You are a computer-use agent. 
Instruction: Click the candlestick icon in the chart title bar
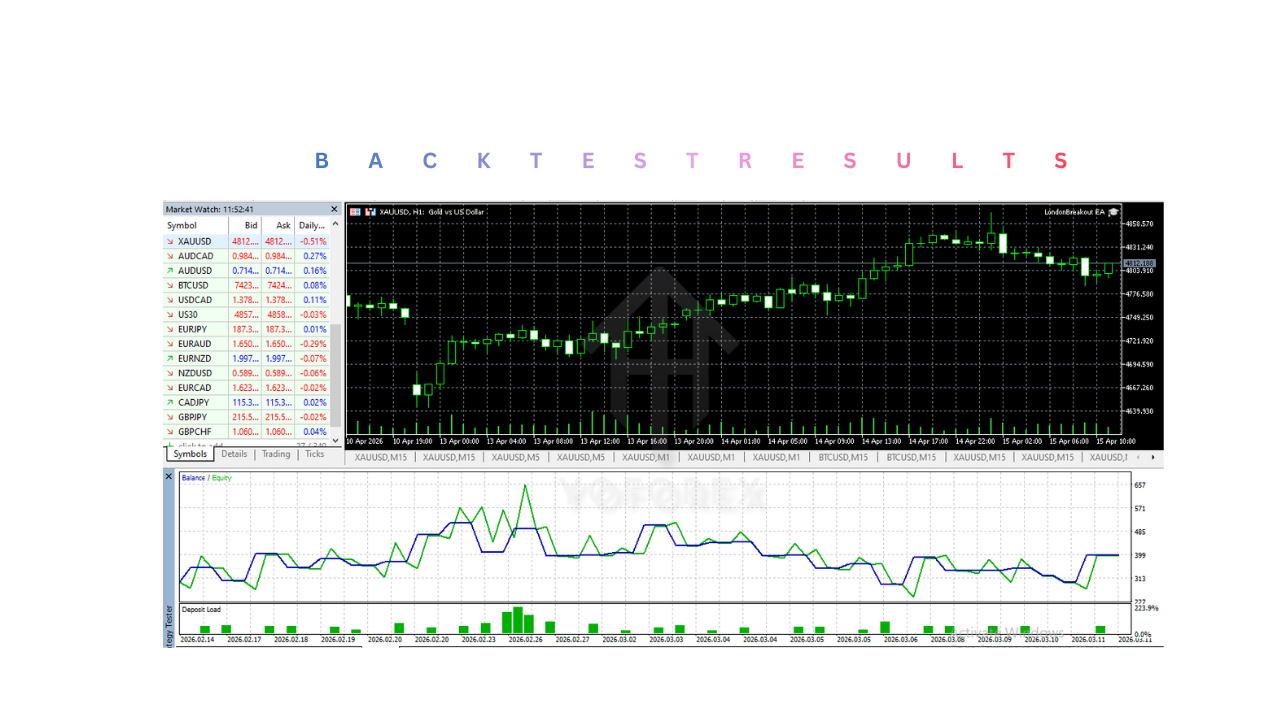pyautogui.click(x=368, y=211)
